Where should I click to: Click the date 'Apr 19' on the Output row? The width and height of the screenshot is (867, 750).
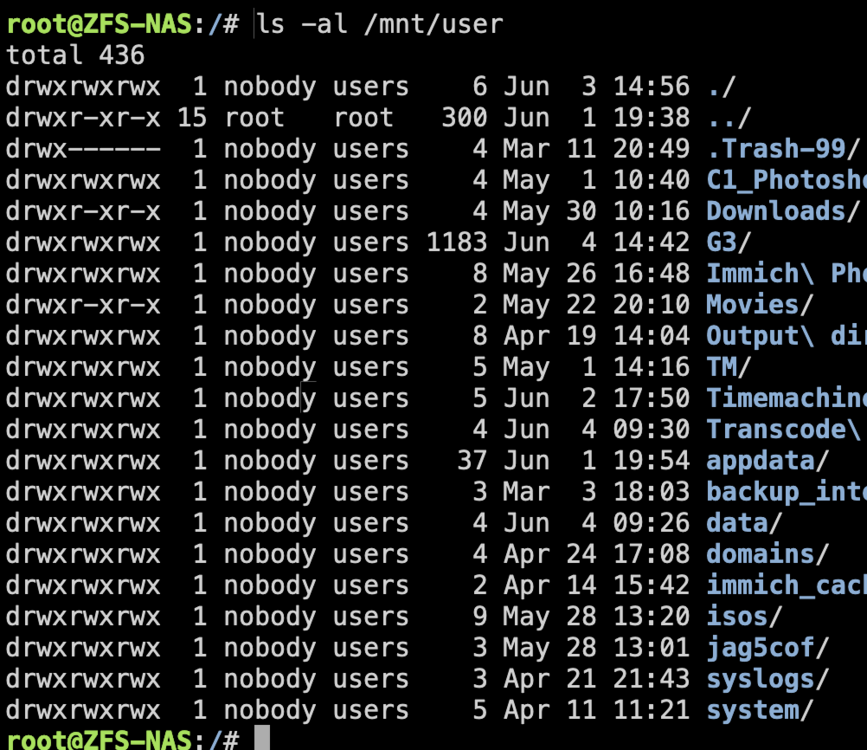(550, 336)
